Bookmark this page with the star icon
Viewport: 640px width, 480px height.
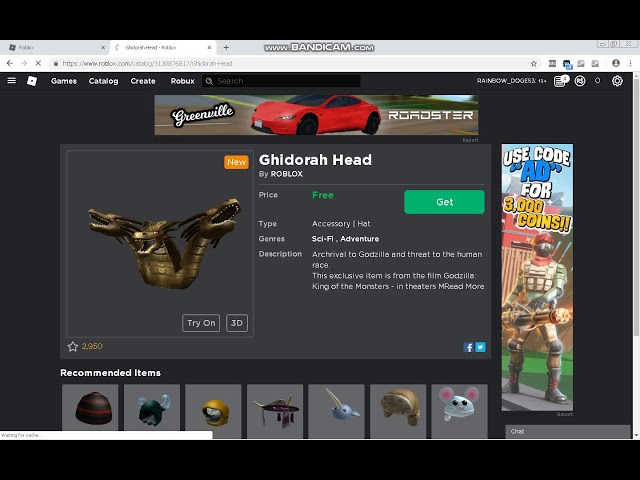tap(533, 63)
